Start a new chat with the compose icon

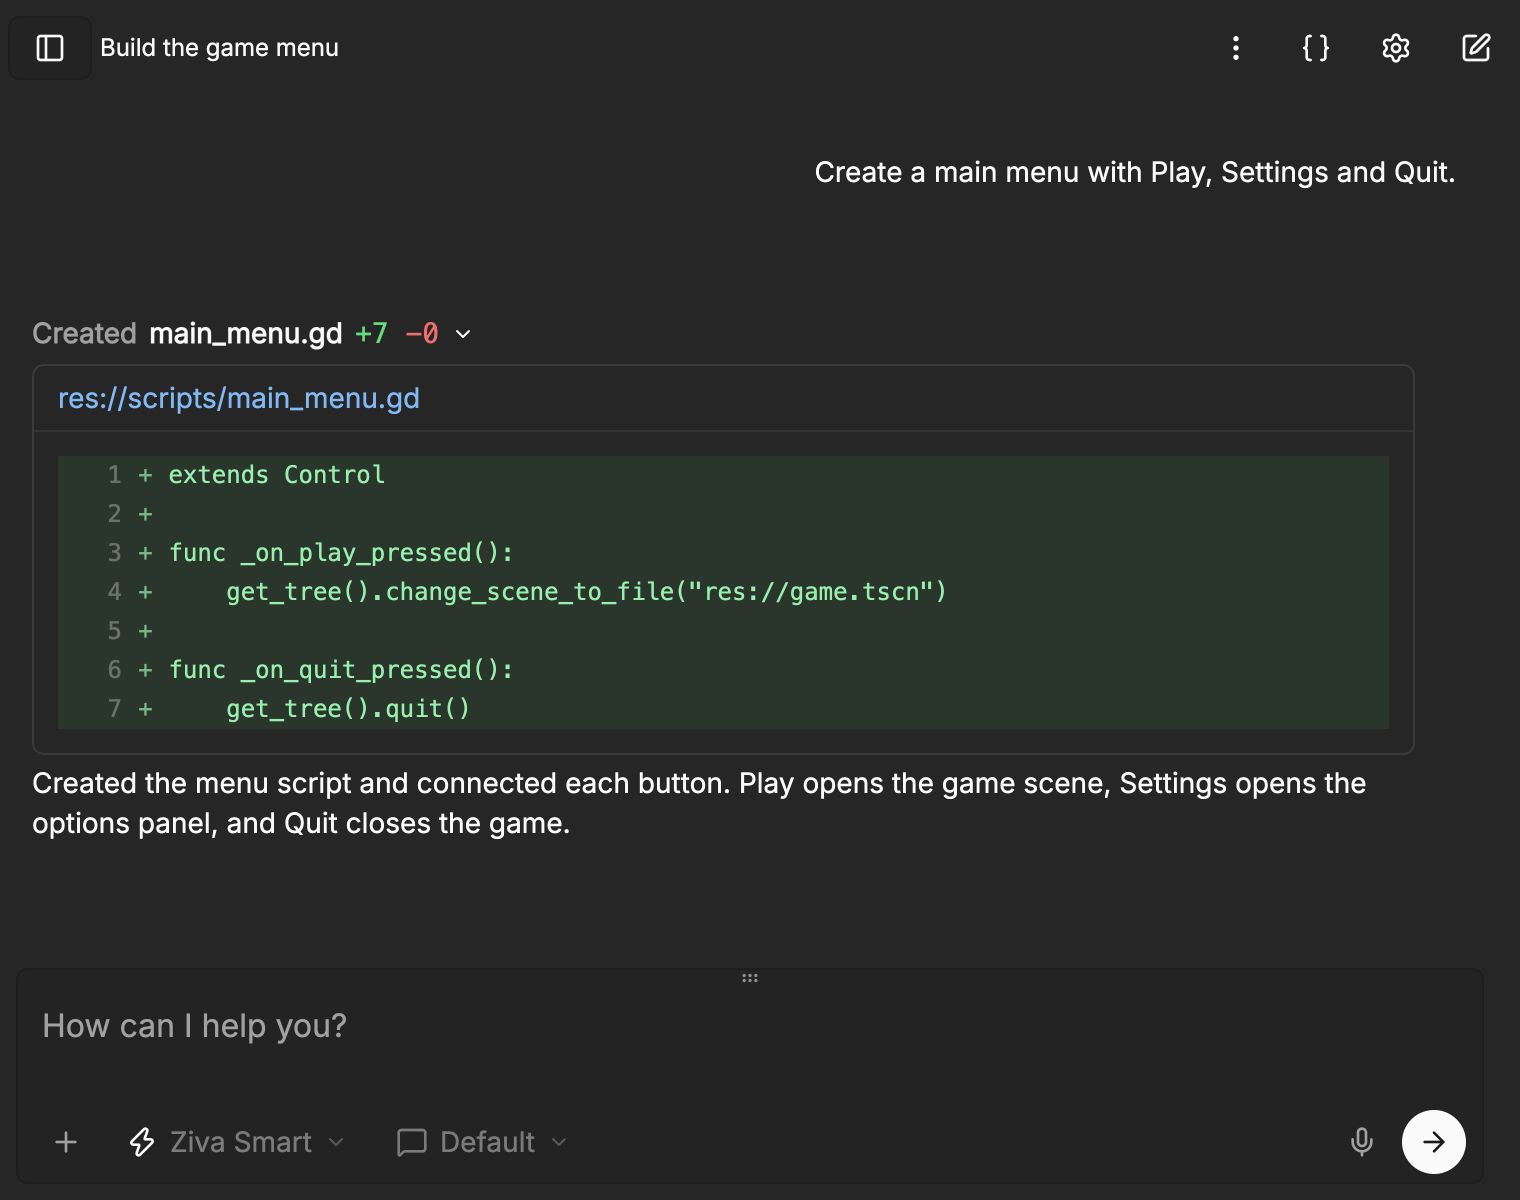pyautogui.click(x=1476, y=48)
